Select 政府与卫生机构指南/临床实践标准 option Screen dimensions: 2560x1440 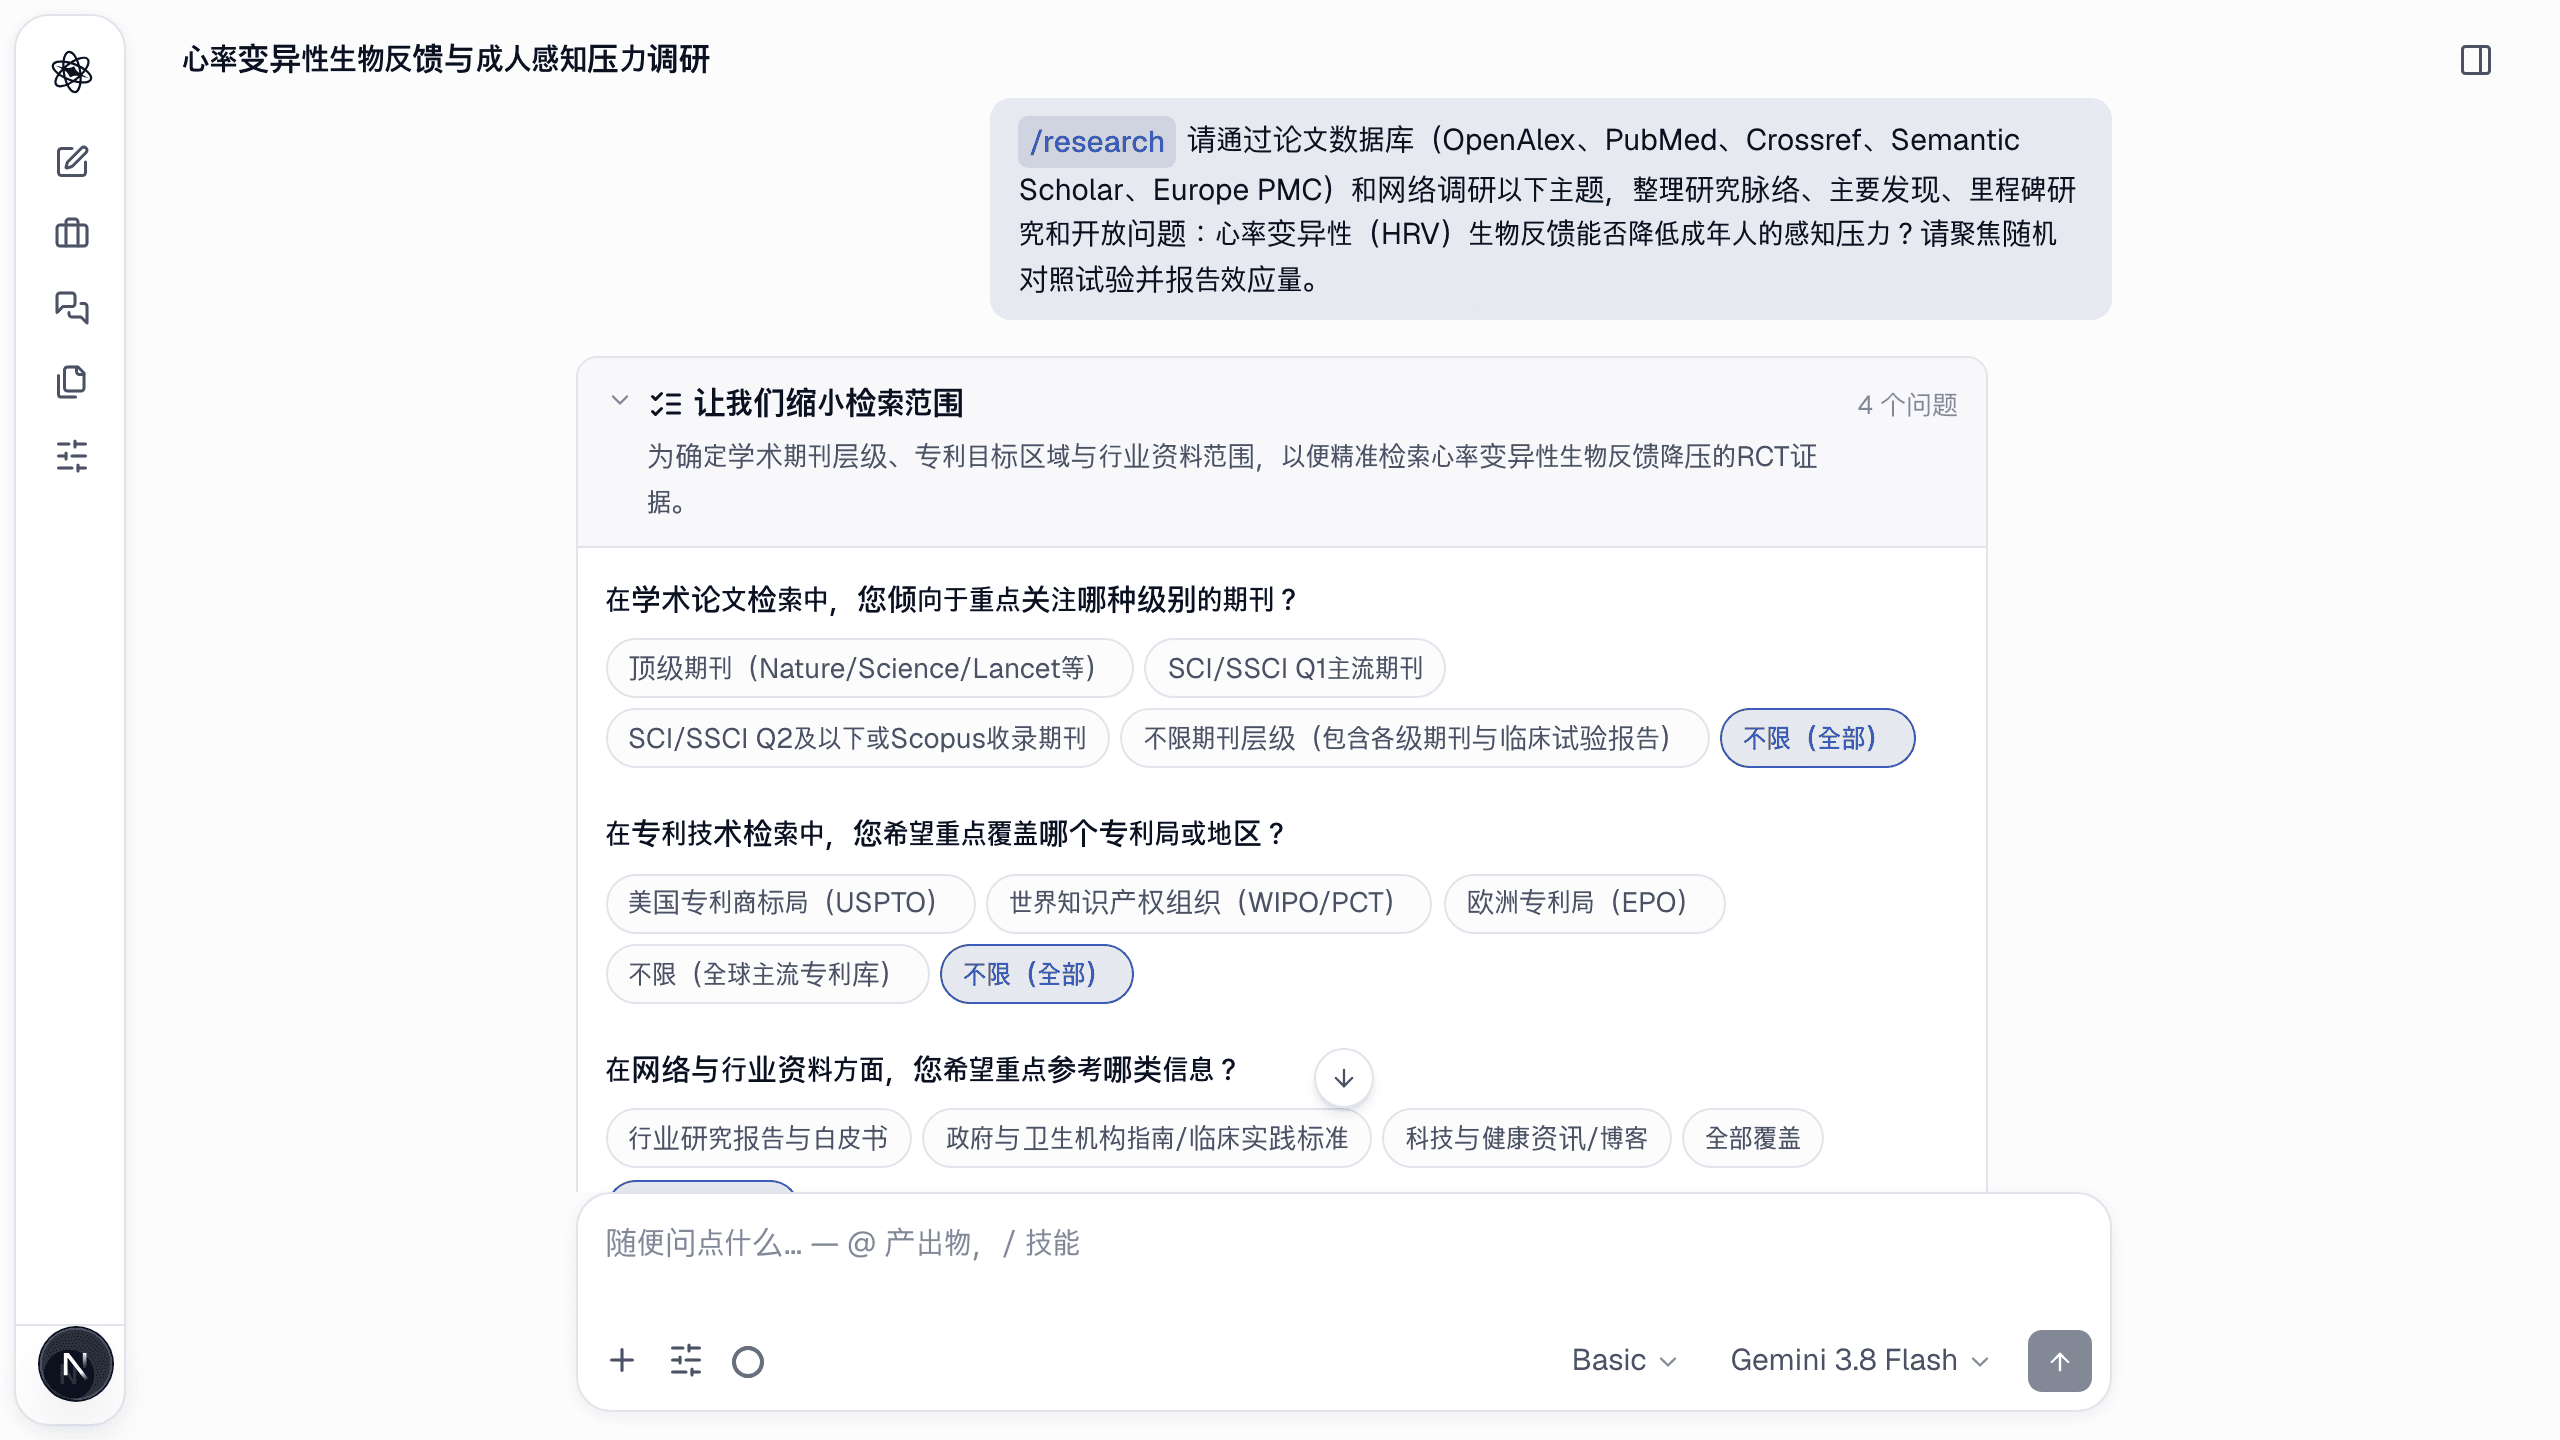coord(1146,1138)
